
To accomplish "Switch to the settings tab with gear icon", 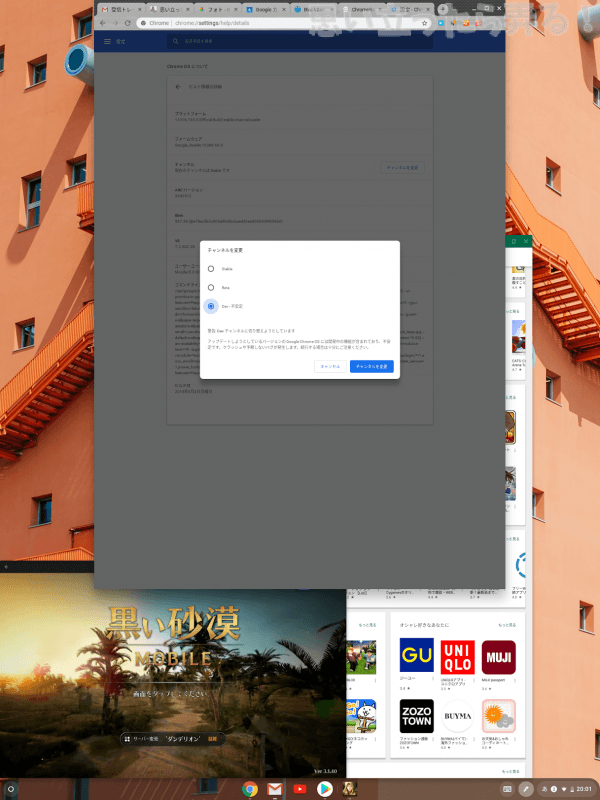I will (x=411, y=9).
